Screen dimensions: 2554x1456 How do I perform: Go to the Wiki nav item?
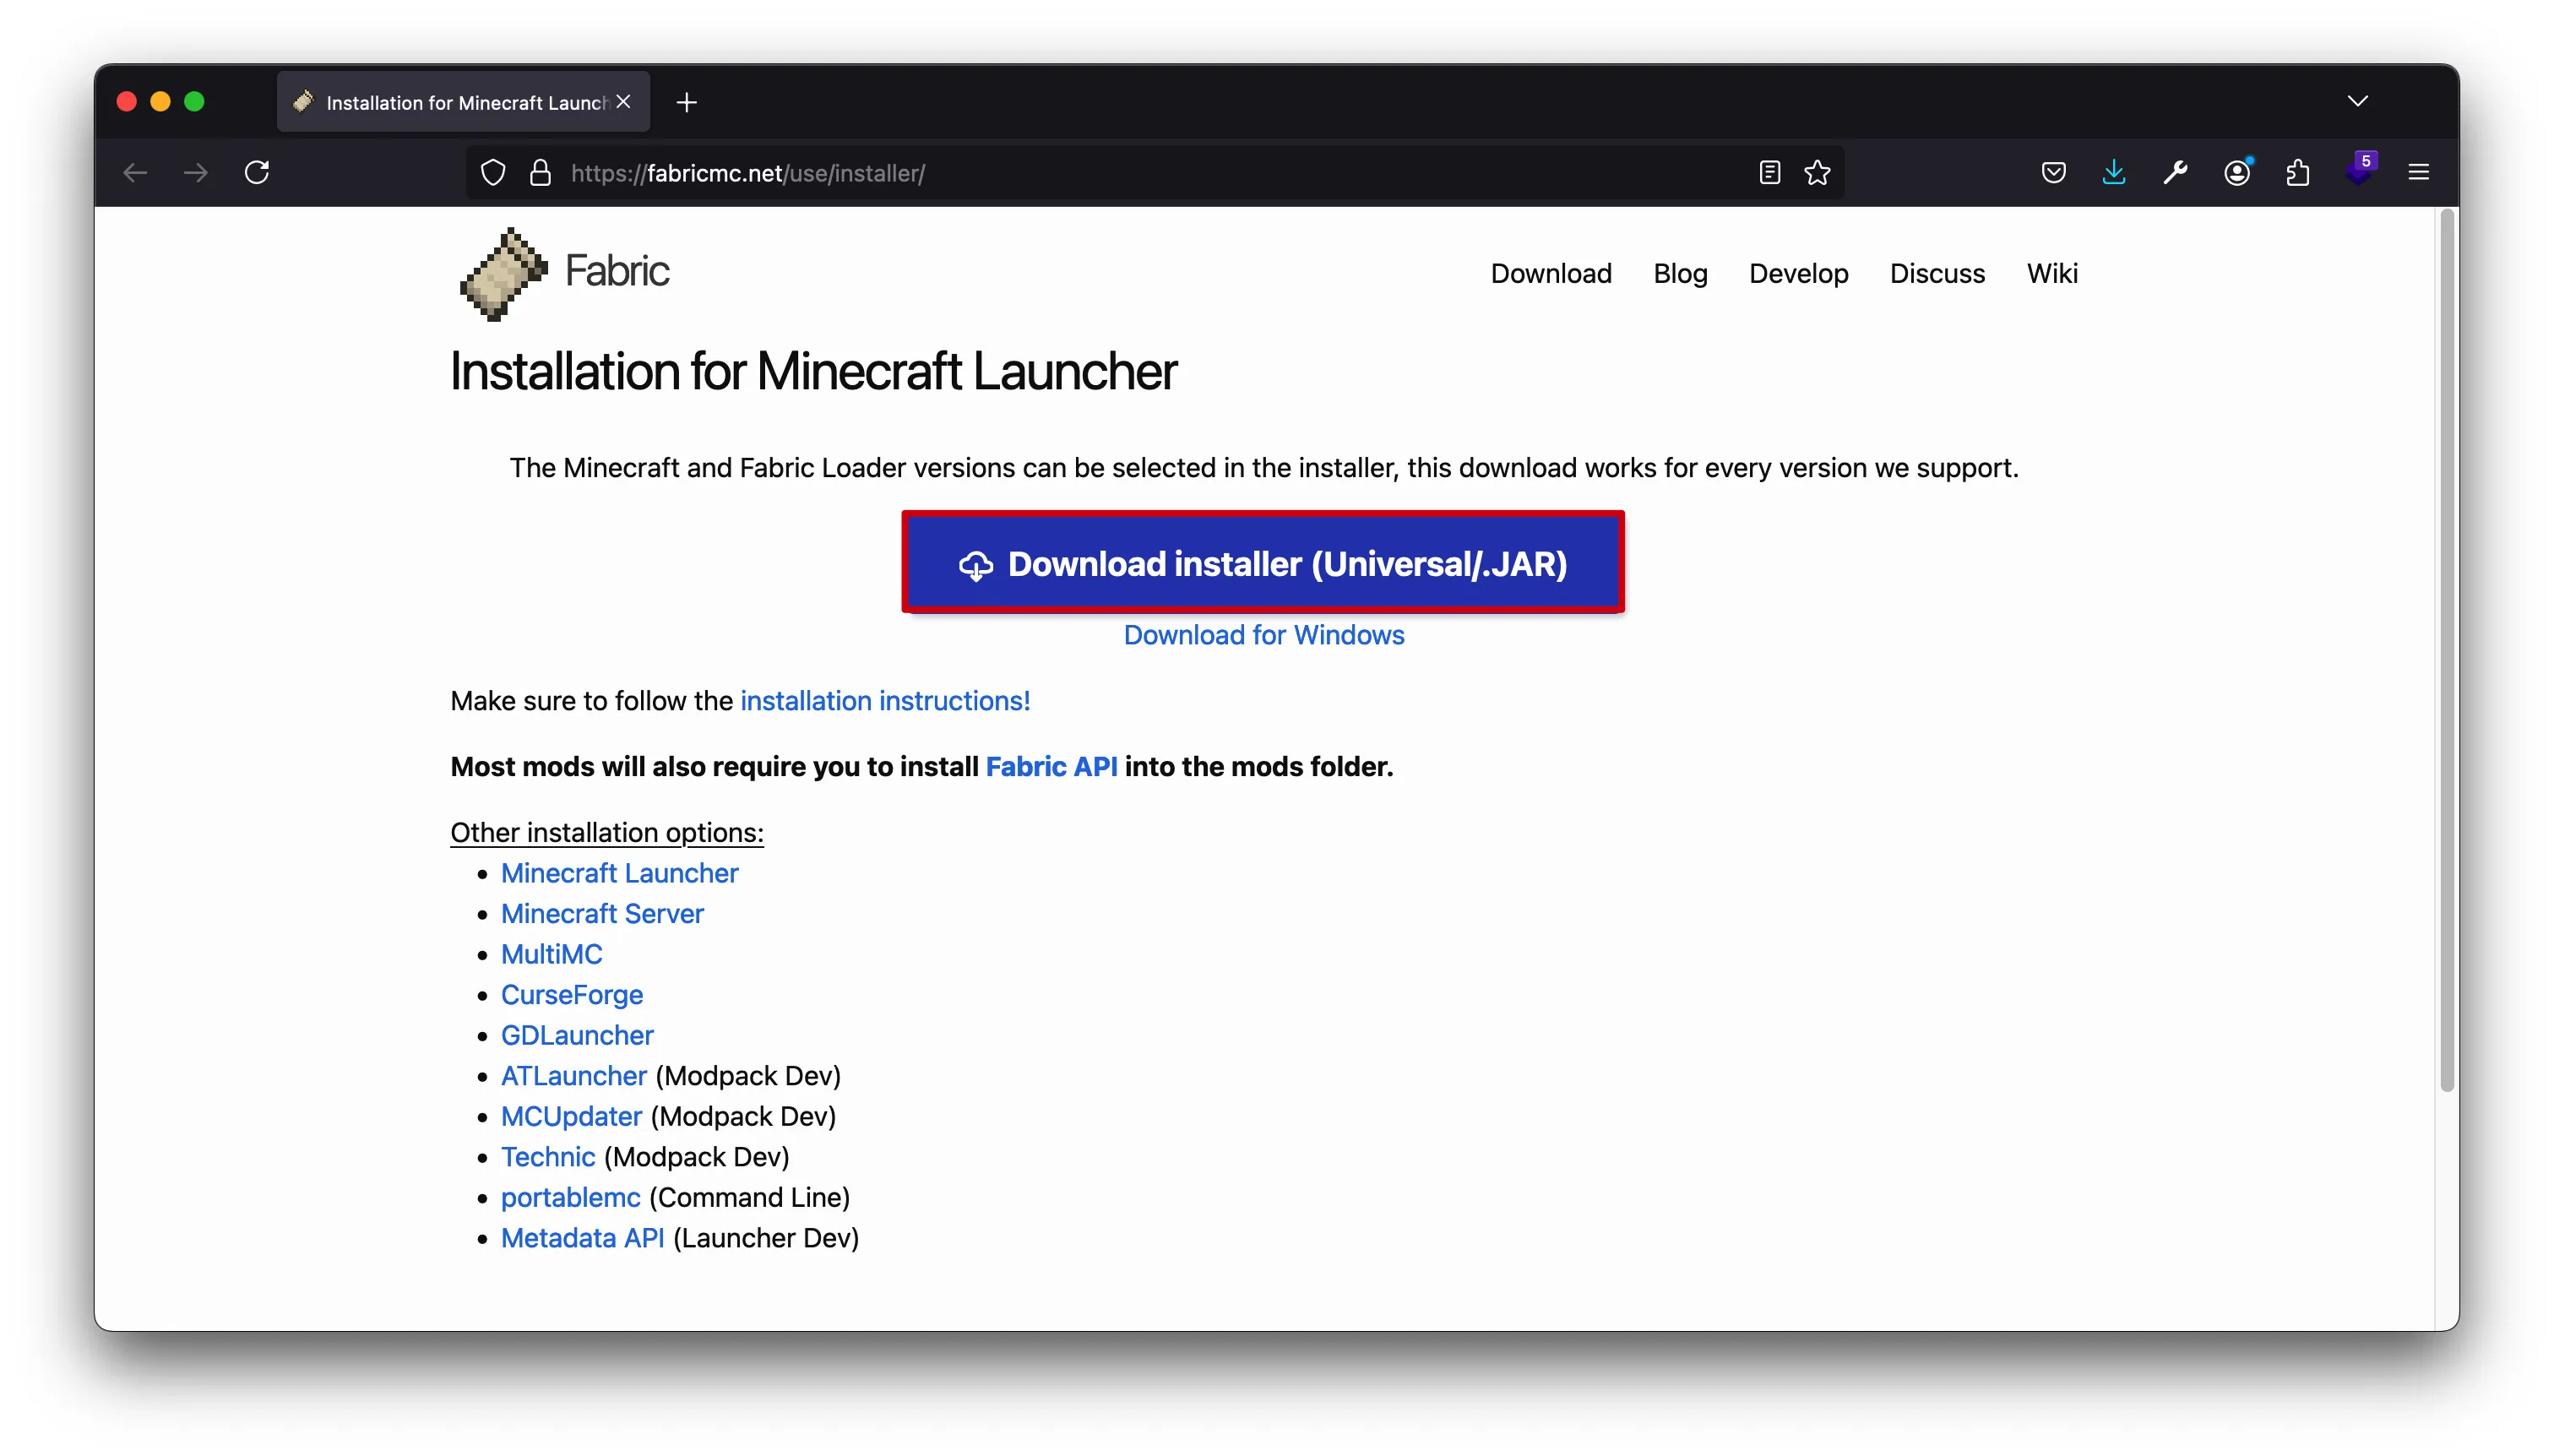tap(2051, 273)
